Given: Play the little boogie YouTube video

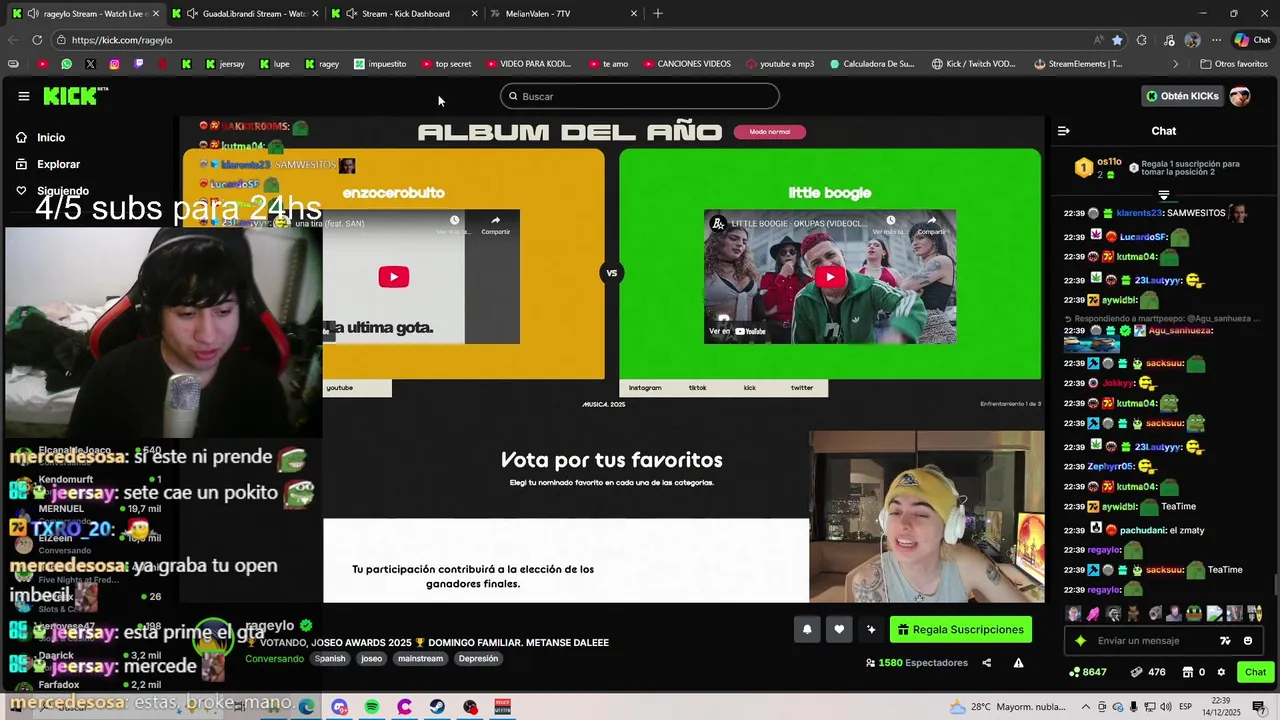Looking at the screenshot, I should [x=830, y=277].
